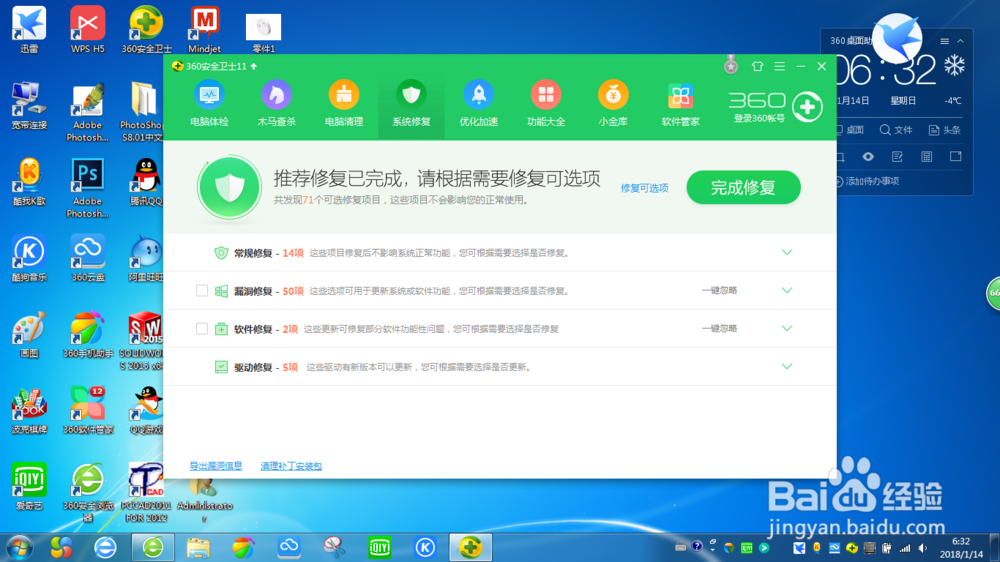Open 波克棋牌 desktop shortcut
The image size is (1000, 562).
pyautogui.click(x=29, y=411)
